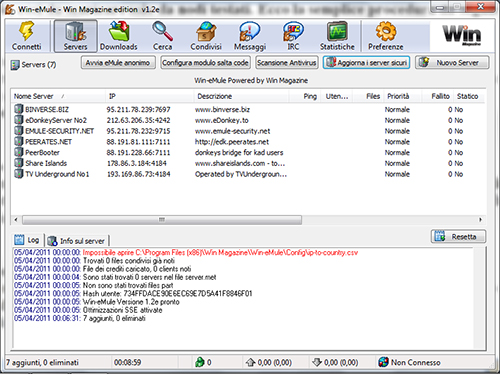500x374 pixels.
Task: Click the Nuovo Server button
Action: point(452,63)
